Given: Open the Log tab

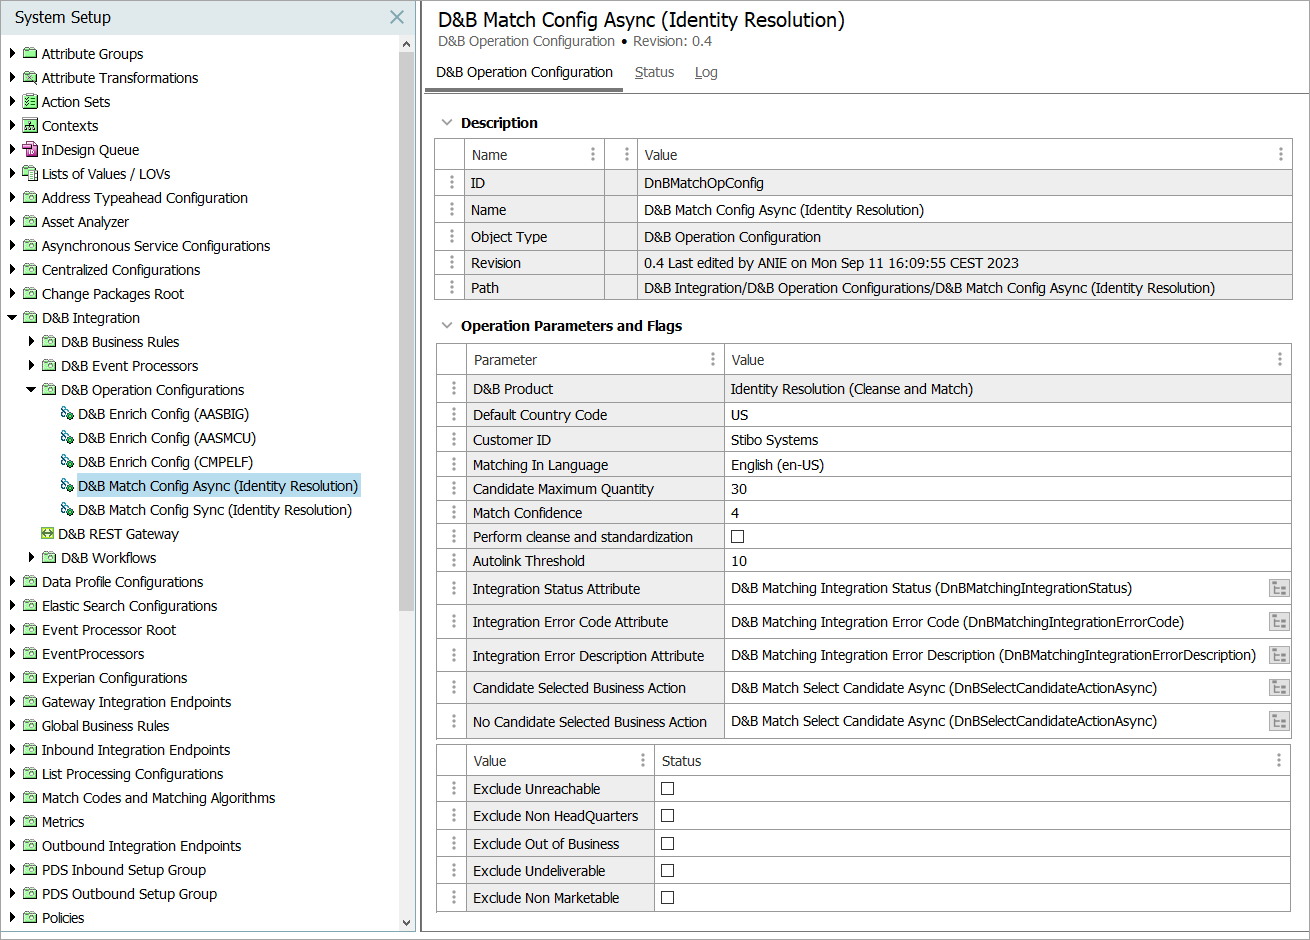Looking at the screenshot, I should (x=706, y=72).
